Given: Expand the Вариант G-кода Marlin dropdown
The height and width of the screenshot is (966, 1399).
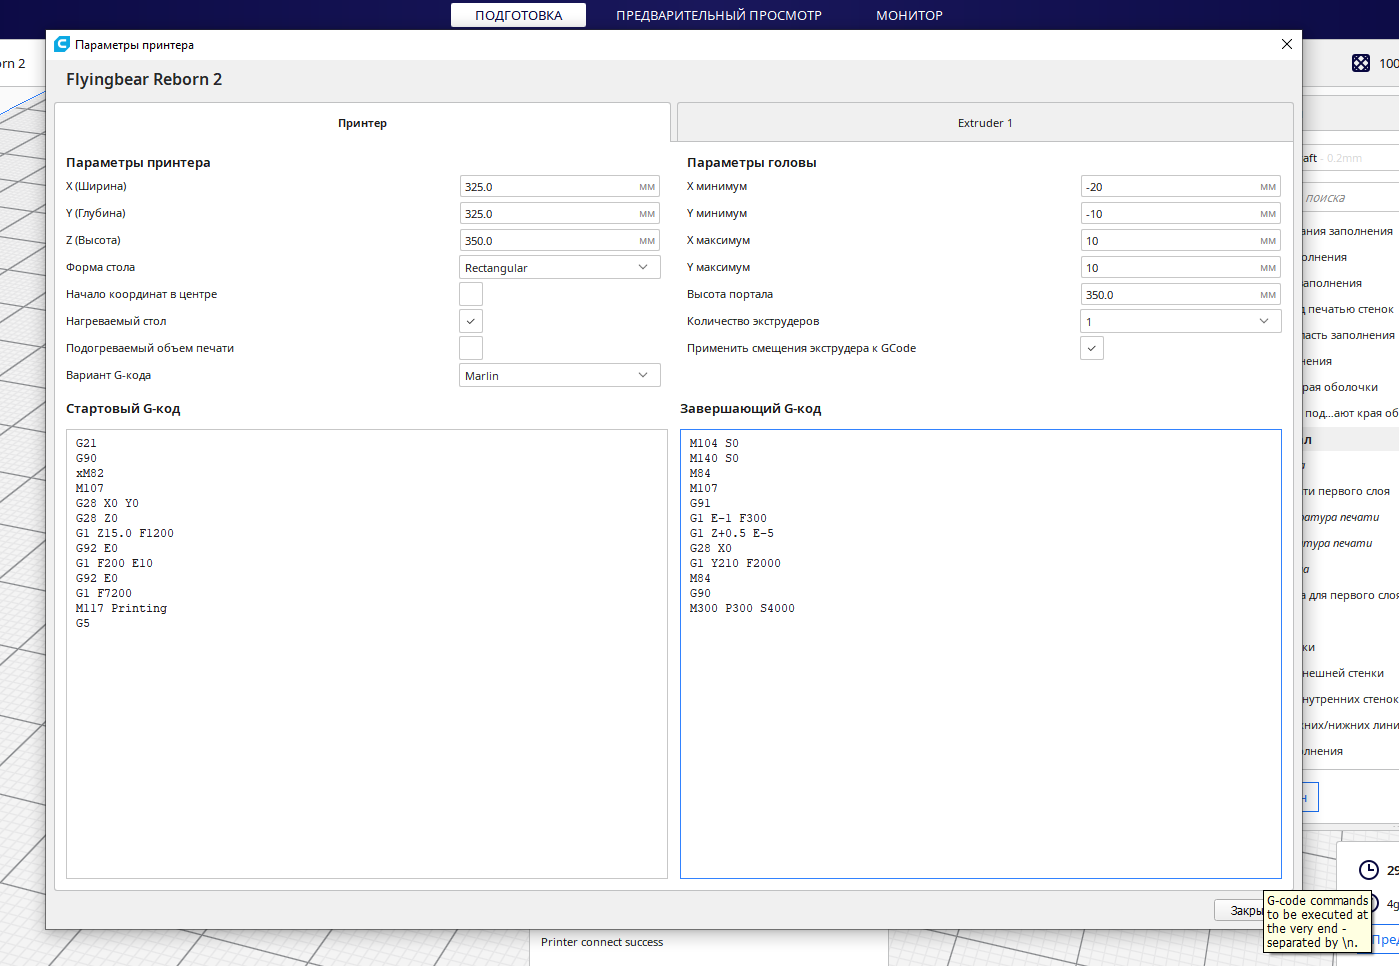Looking at the screenshot, I should click(x=559, y=375).
